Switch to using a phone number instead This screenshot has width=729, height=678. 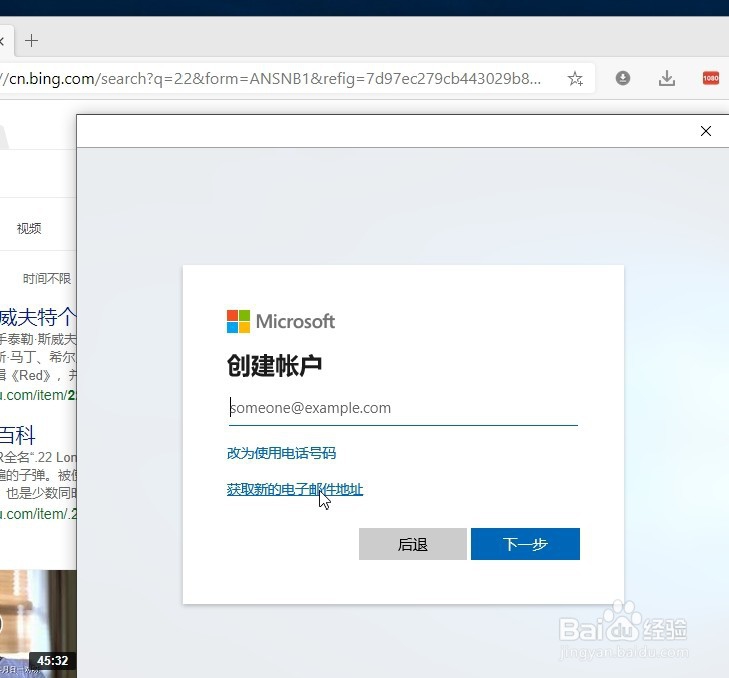coord(281,453)
